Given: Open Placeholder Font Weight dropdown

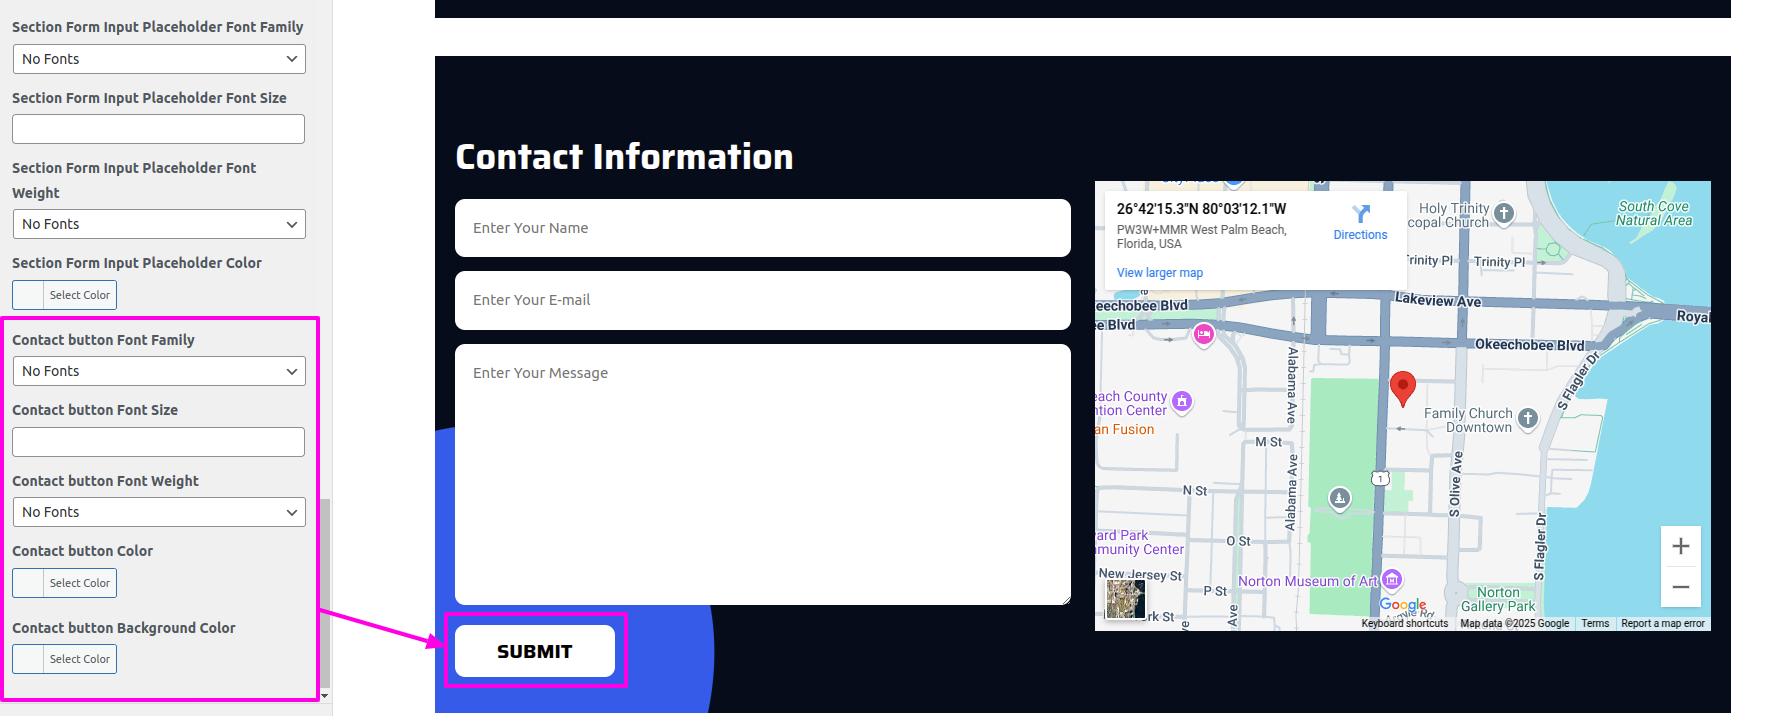Looking at the screenshot, I should [x=159, y=224].
